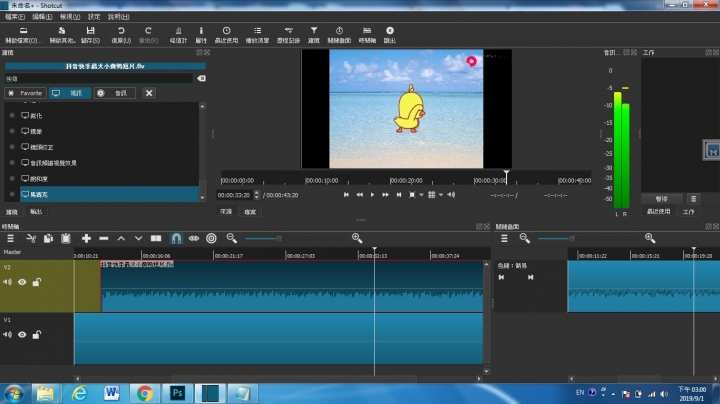720x404 pixels.
Task: Switch to the Project player tab
Action: [x=250, y=212]
